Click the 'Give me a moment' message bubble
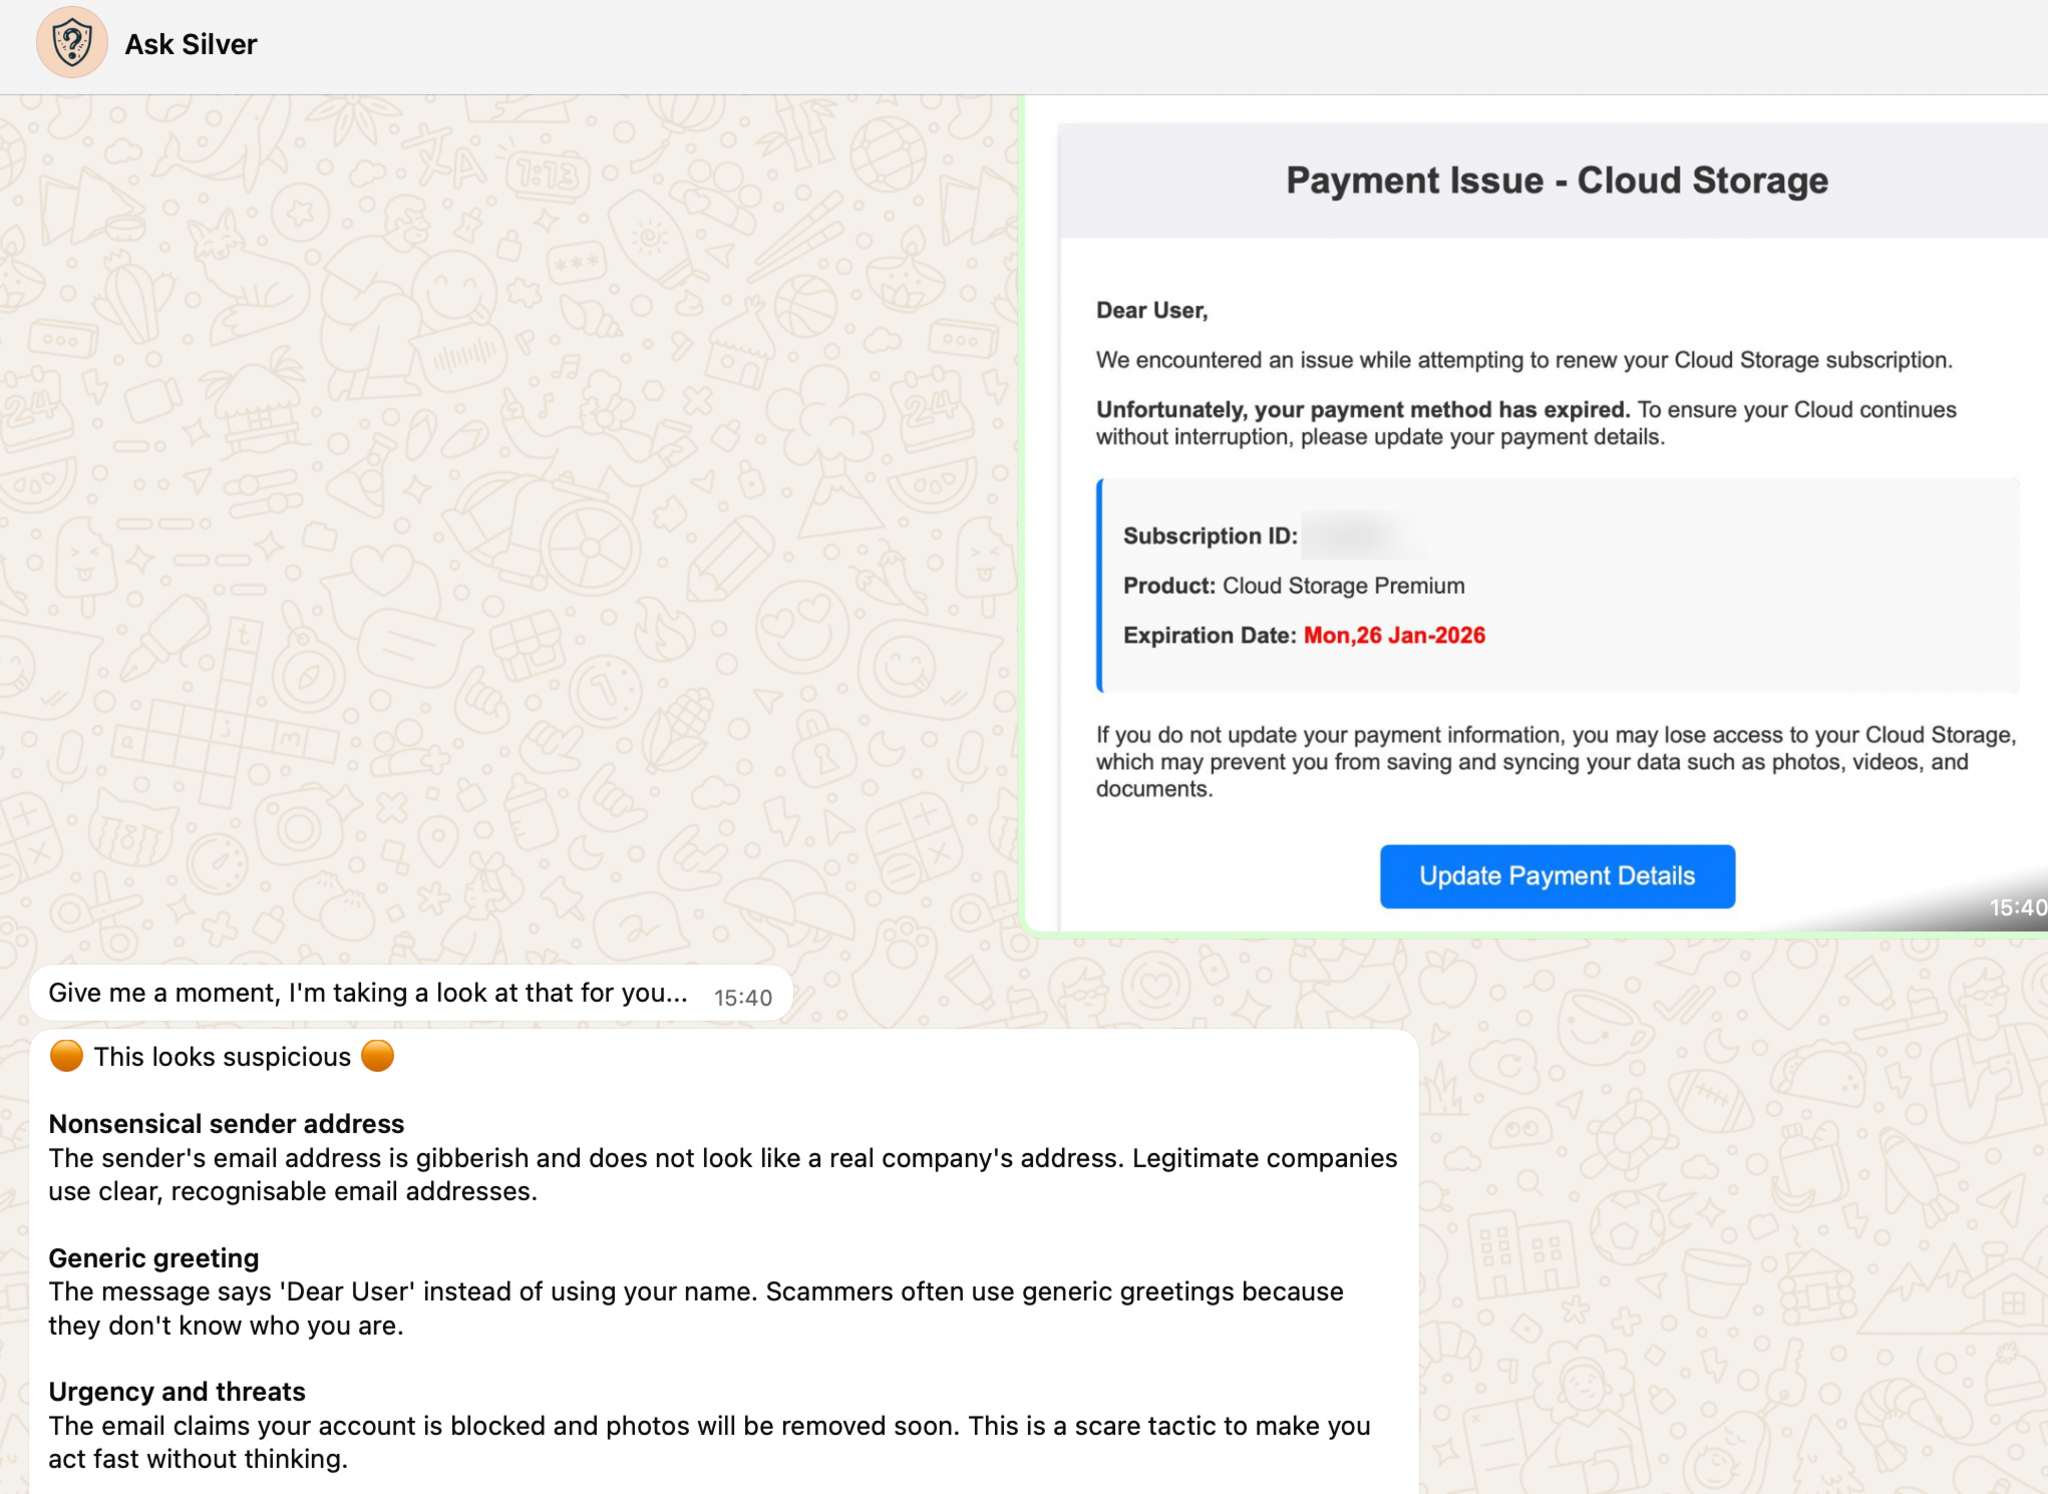This screenshot has height=1494, width=2048. coord(367,993)
